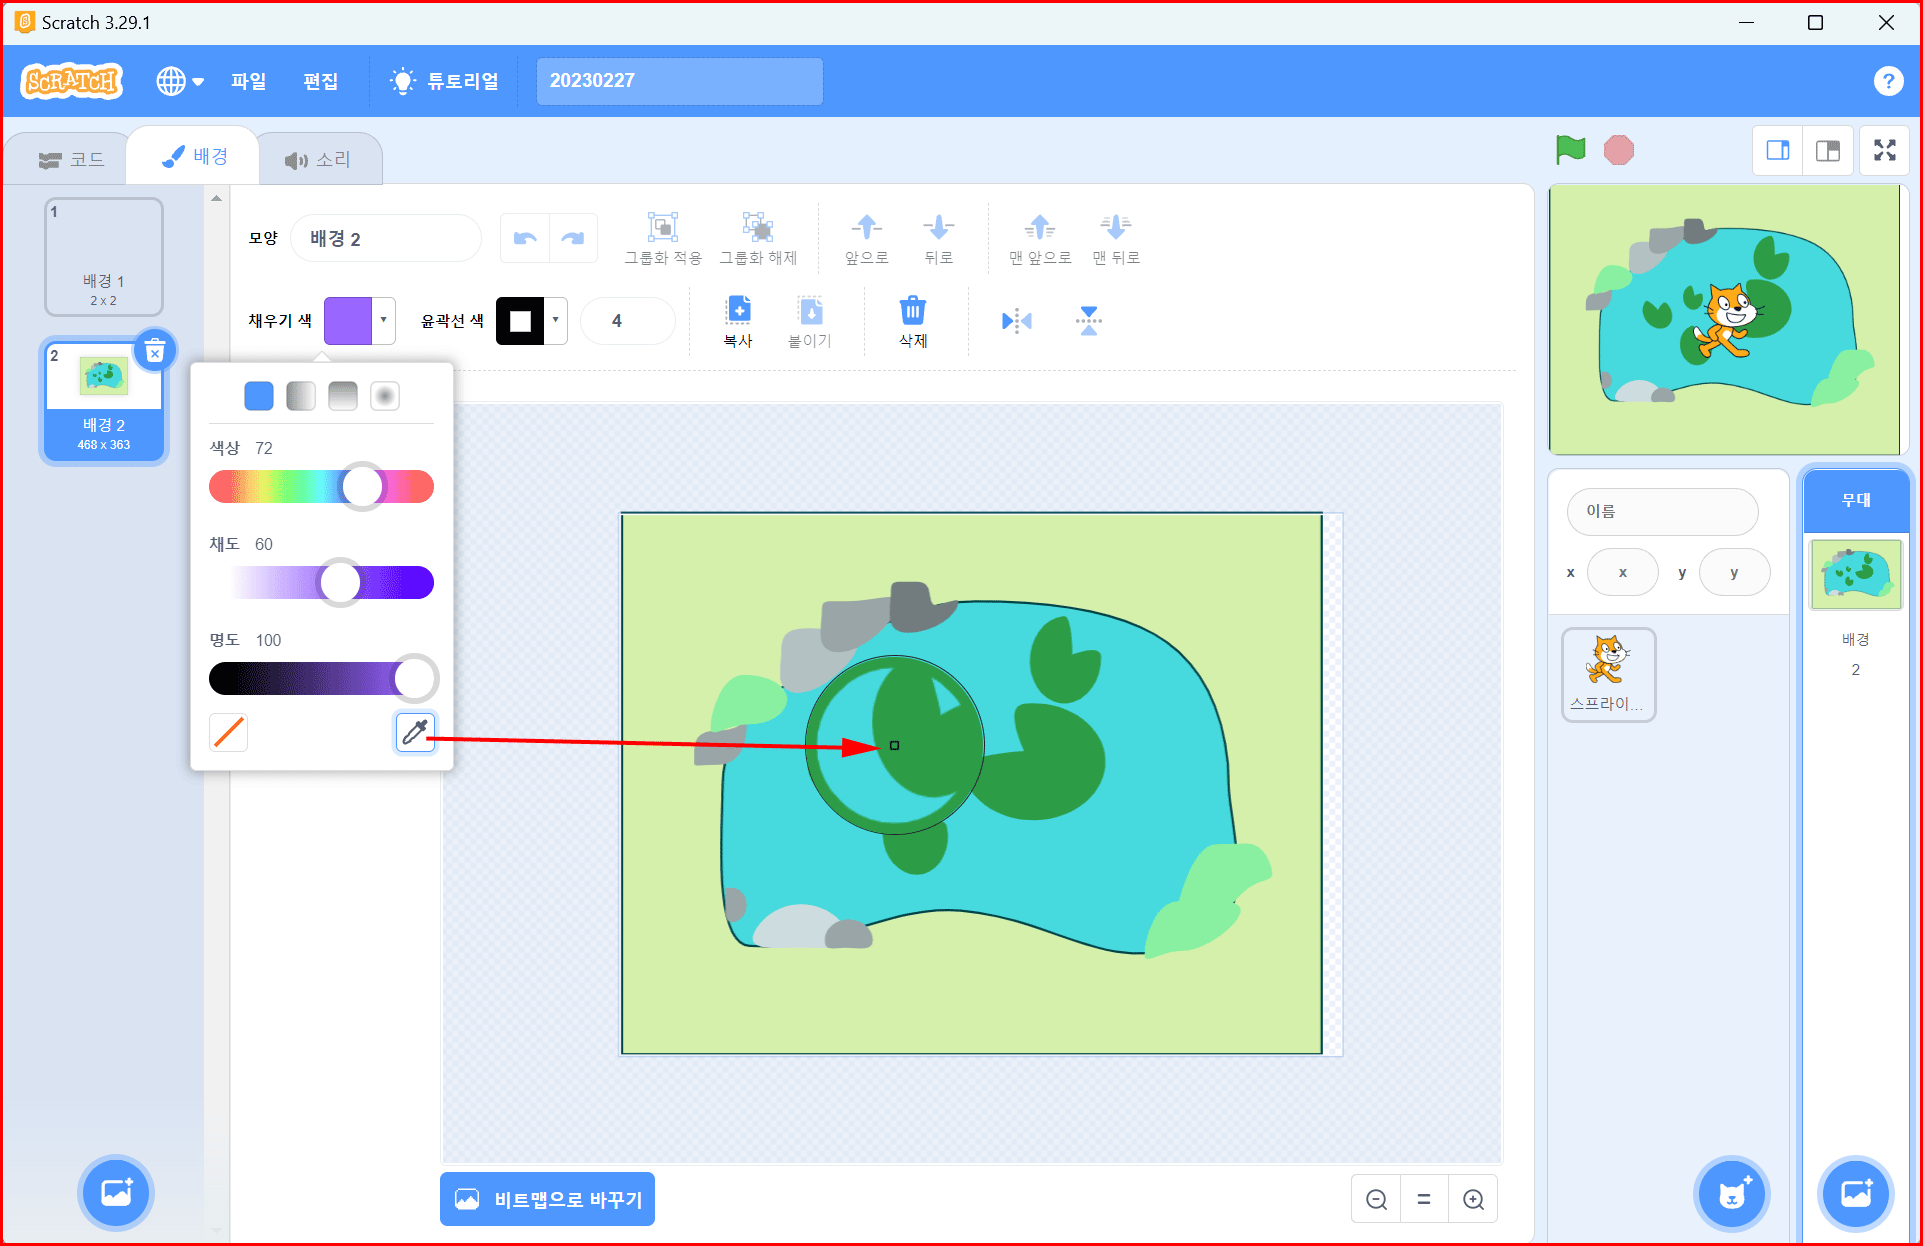Open the 파일 menu
Viewport: 1923px width, 1246px height.
[x=248, y=81]
